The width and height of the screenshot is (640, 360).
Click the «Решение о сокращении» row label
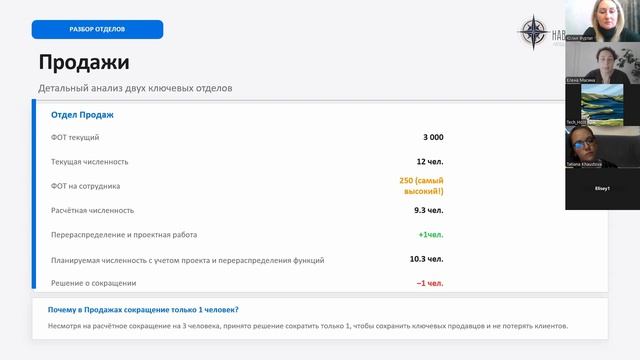tap(93, 283)
